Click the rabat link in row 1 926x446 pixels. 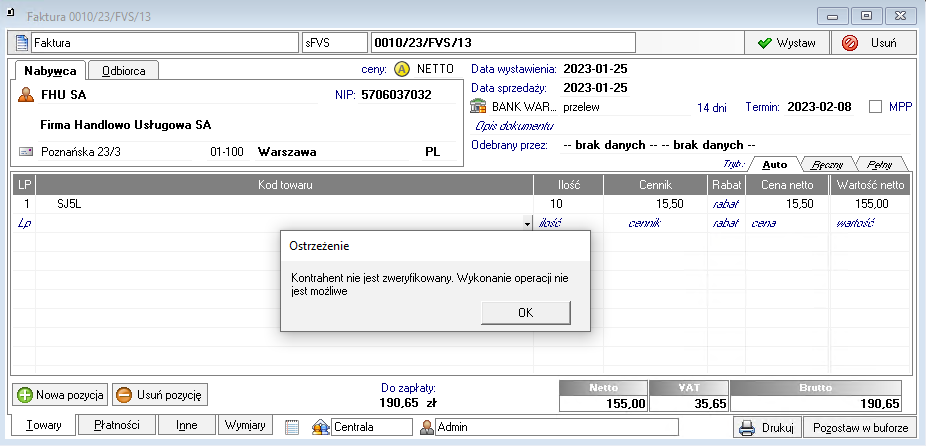(724, 203)
